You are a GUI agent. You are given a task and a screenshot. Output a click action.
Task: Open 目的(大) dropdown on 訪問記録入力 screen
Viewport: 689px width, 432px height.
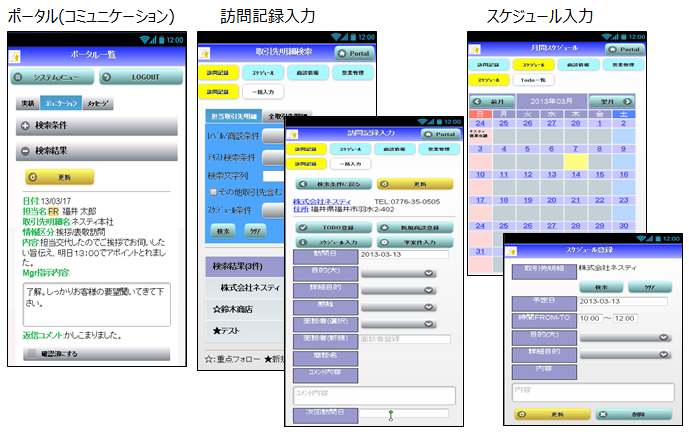pos(398,273)
